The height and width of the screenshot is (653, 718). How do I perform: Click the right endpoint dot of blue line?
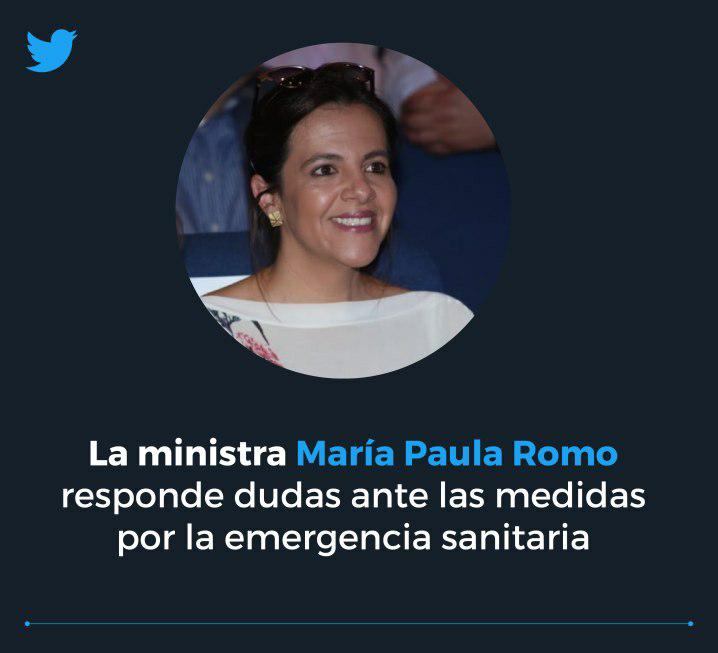691,624
